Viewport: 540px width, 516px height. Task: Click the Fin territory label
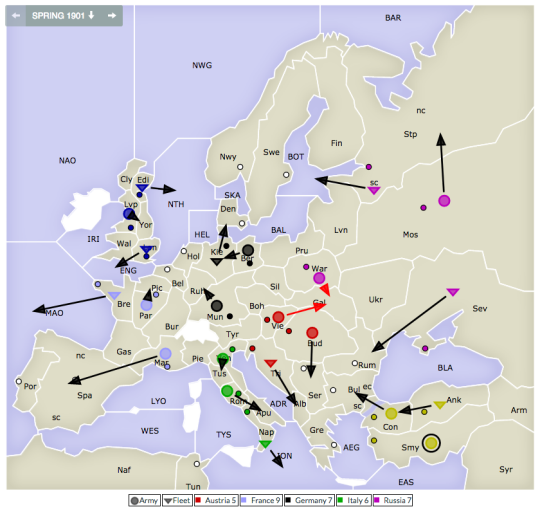(337, 143)
